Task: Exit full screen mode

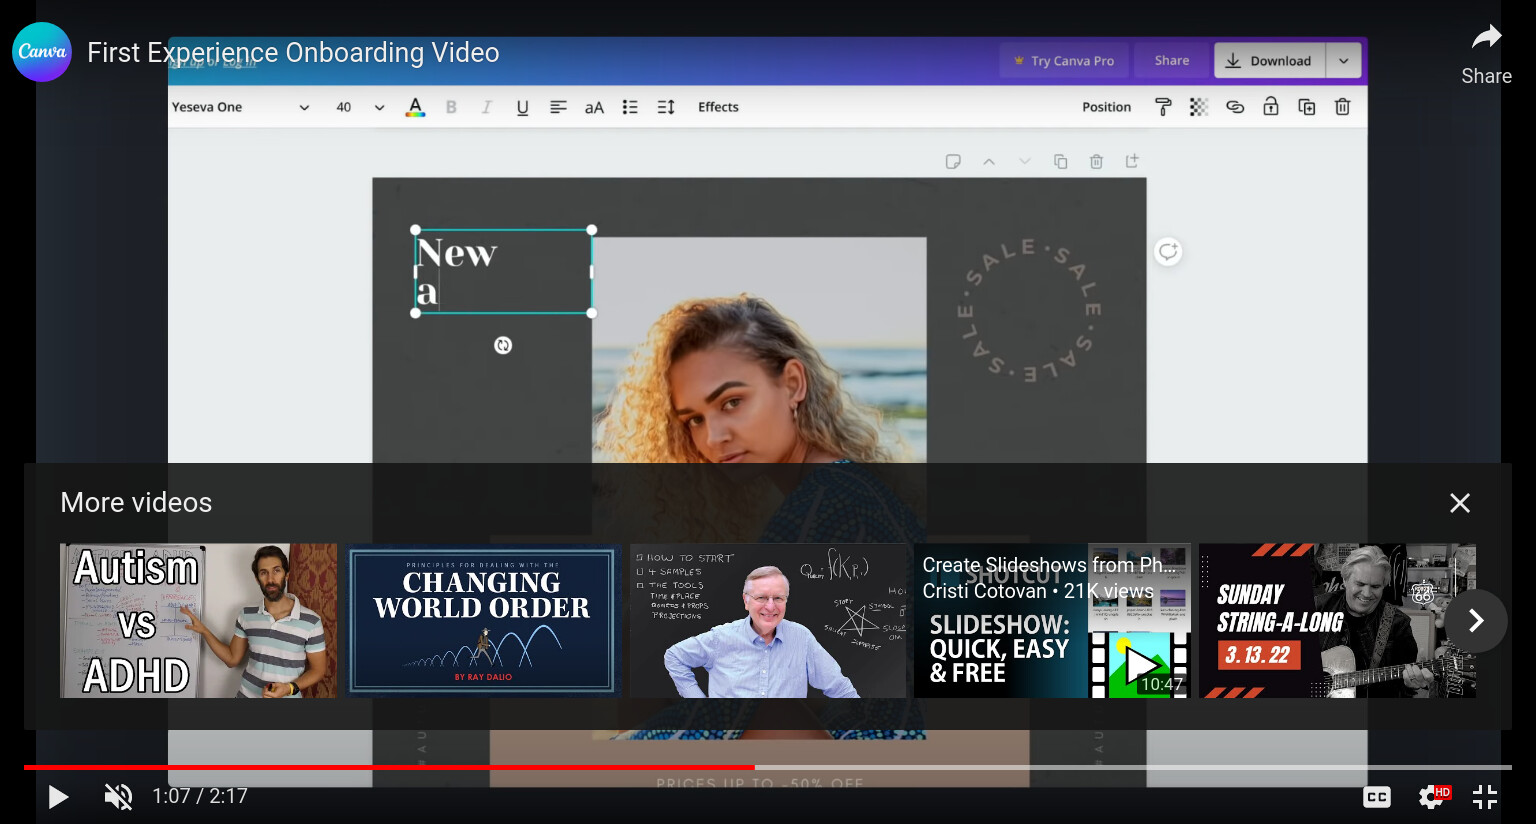Action: click(x=1485, y=796)
